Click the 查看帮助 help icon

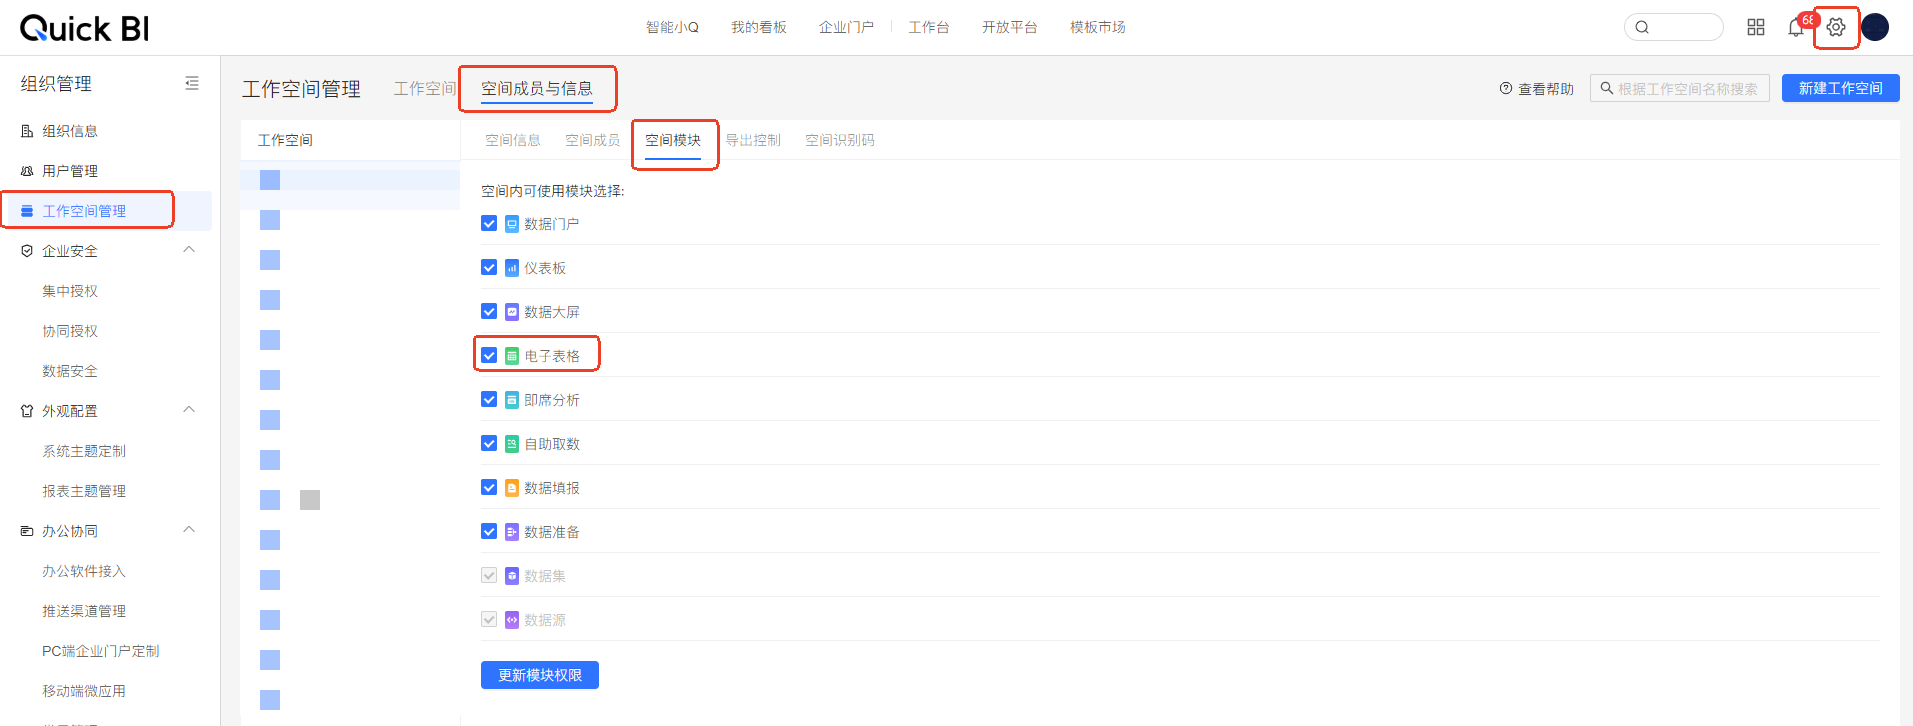[x=1506, y=89]
